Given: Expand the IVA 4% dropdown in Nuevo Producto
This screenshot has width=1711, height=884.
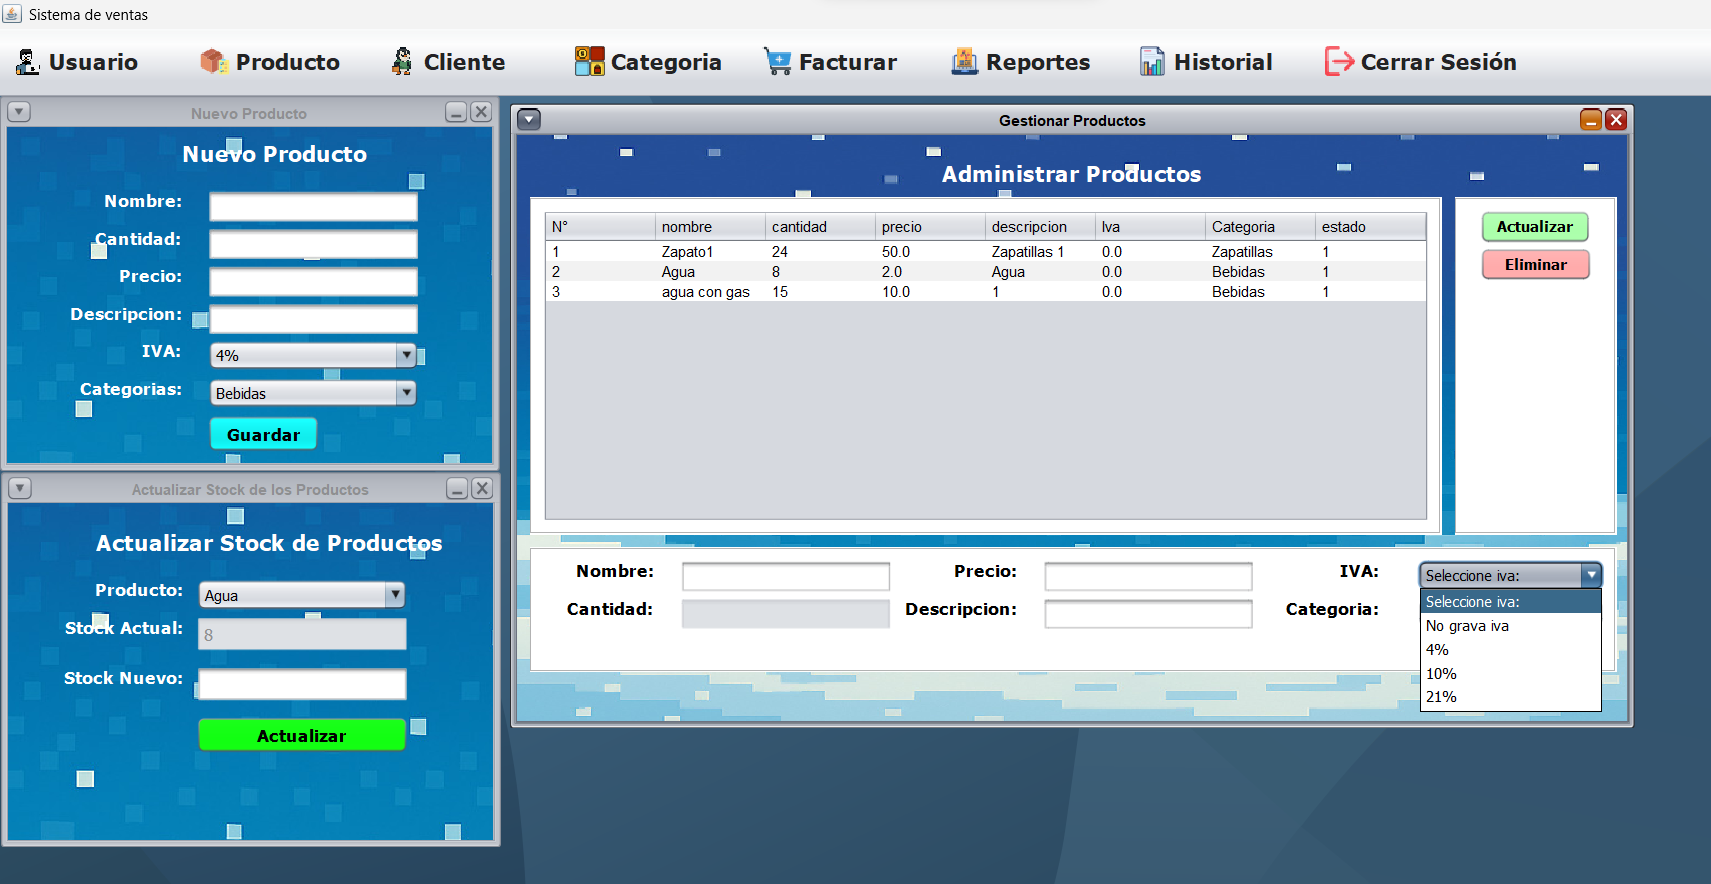Looking at the screenshot, I should pos(406,355).
